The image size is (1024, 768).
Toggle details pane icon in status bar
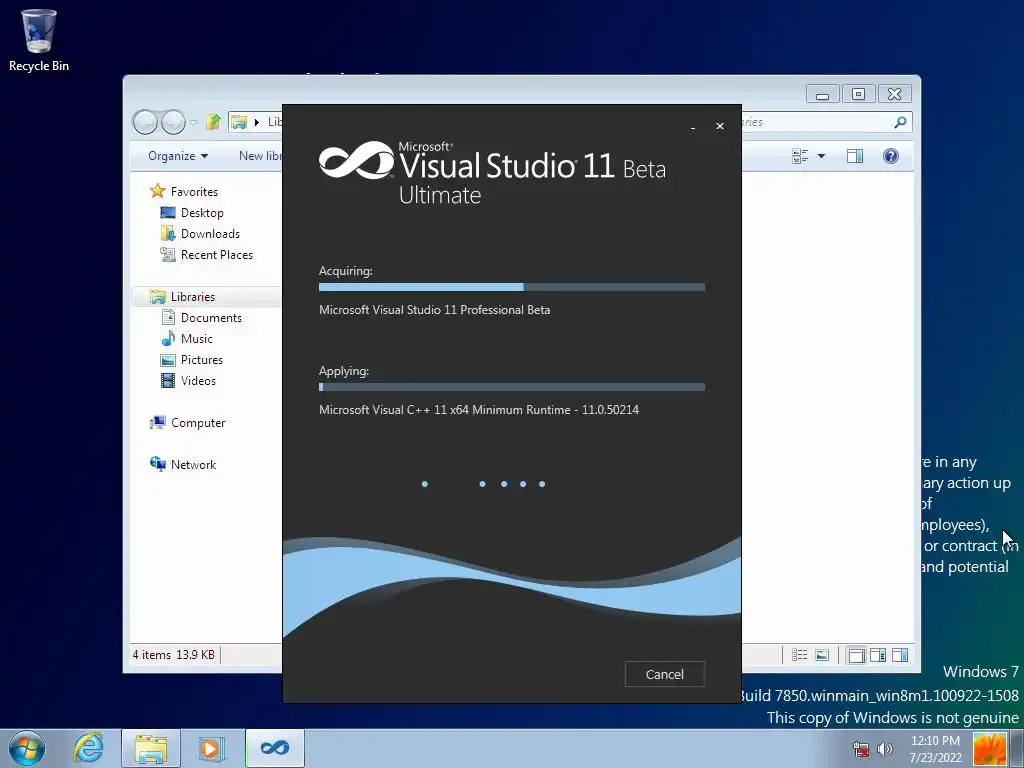click(878, 655)
